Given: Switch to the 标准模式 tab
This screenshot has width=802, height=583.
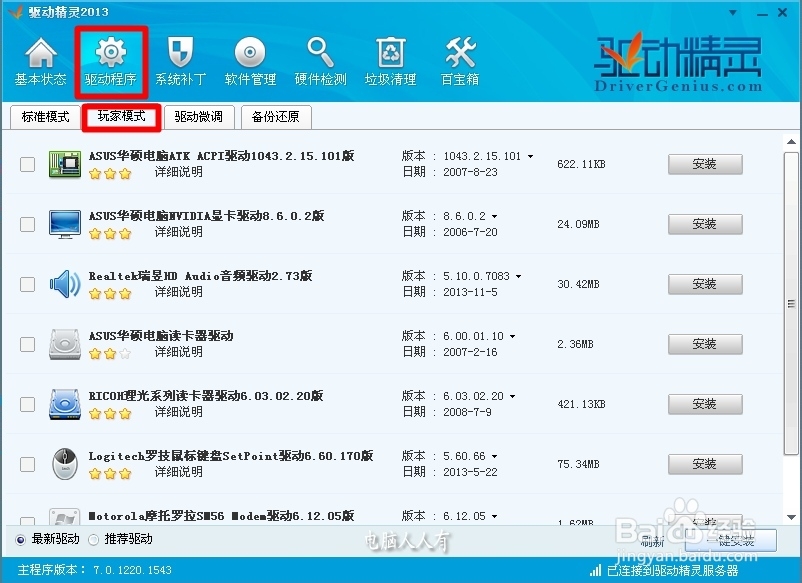Looking at the screenshot, I should (x=45, y=117).
